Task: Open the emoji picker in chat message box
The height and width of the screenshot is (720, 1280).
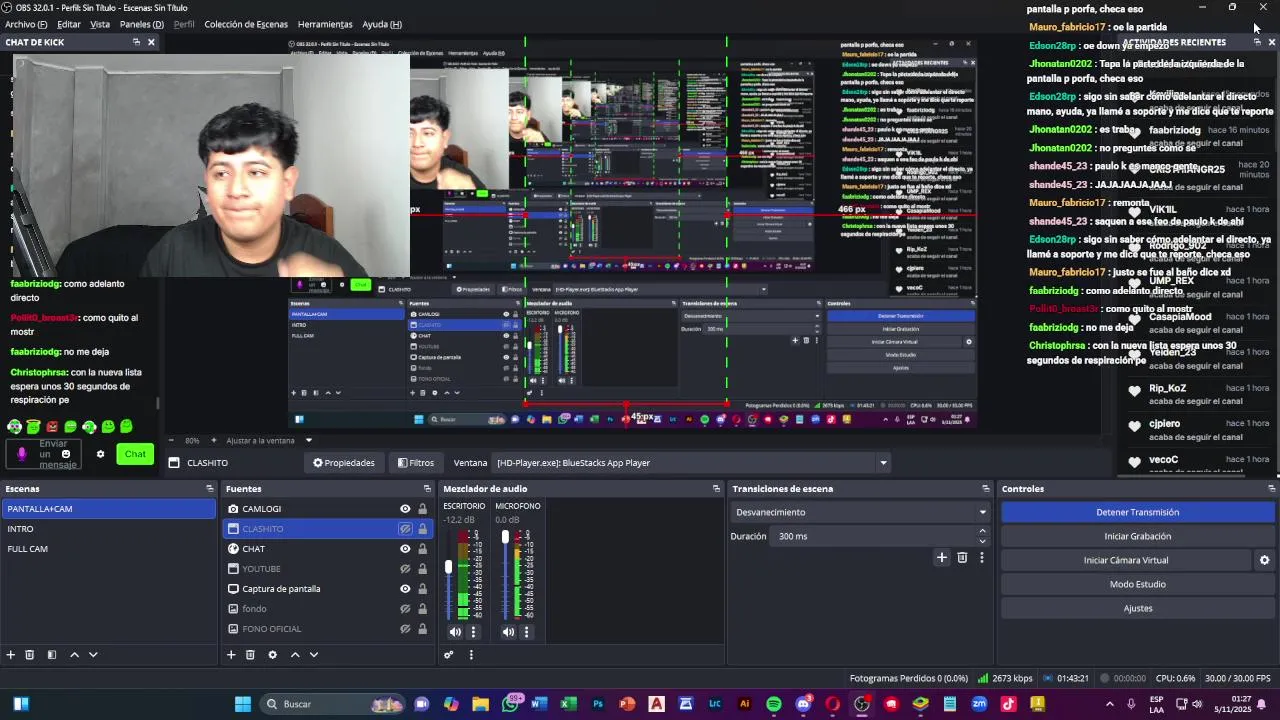Action: [x=66, y=454]
